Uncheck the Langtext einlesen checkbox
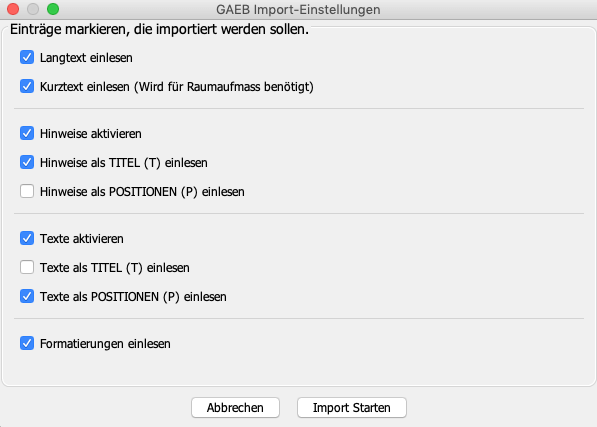This screenshot has height=427, width=597. pos(27,57)
